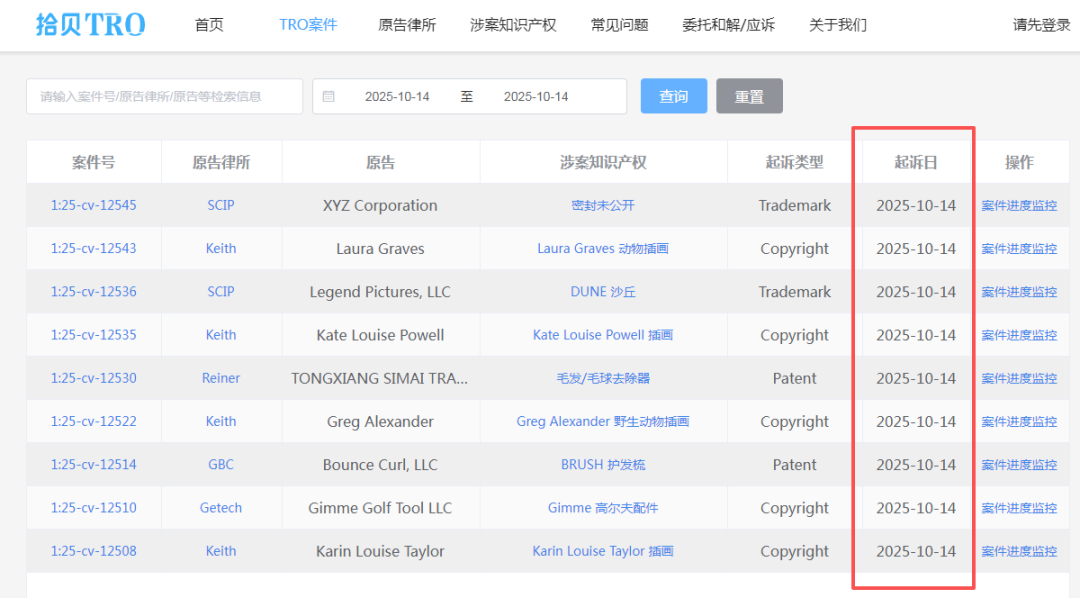The image size is (1080, 598).
Task: Open the 涉案知识产权 navigation page
Action: tap(513, 25)
